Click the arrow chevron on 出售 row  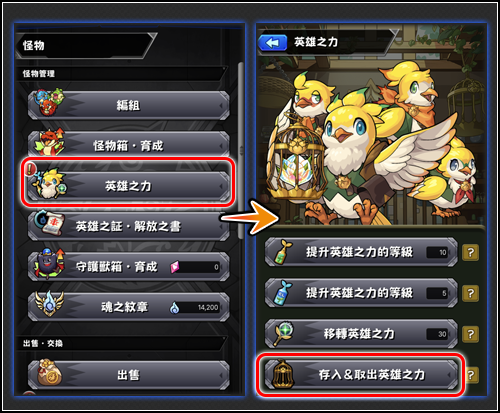tap(221, 375)
